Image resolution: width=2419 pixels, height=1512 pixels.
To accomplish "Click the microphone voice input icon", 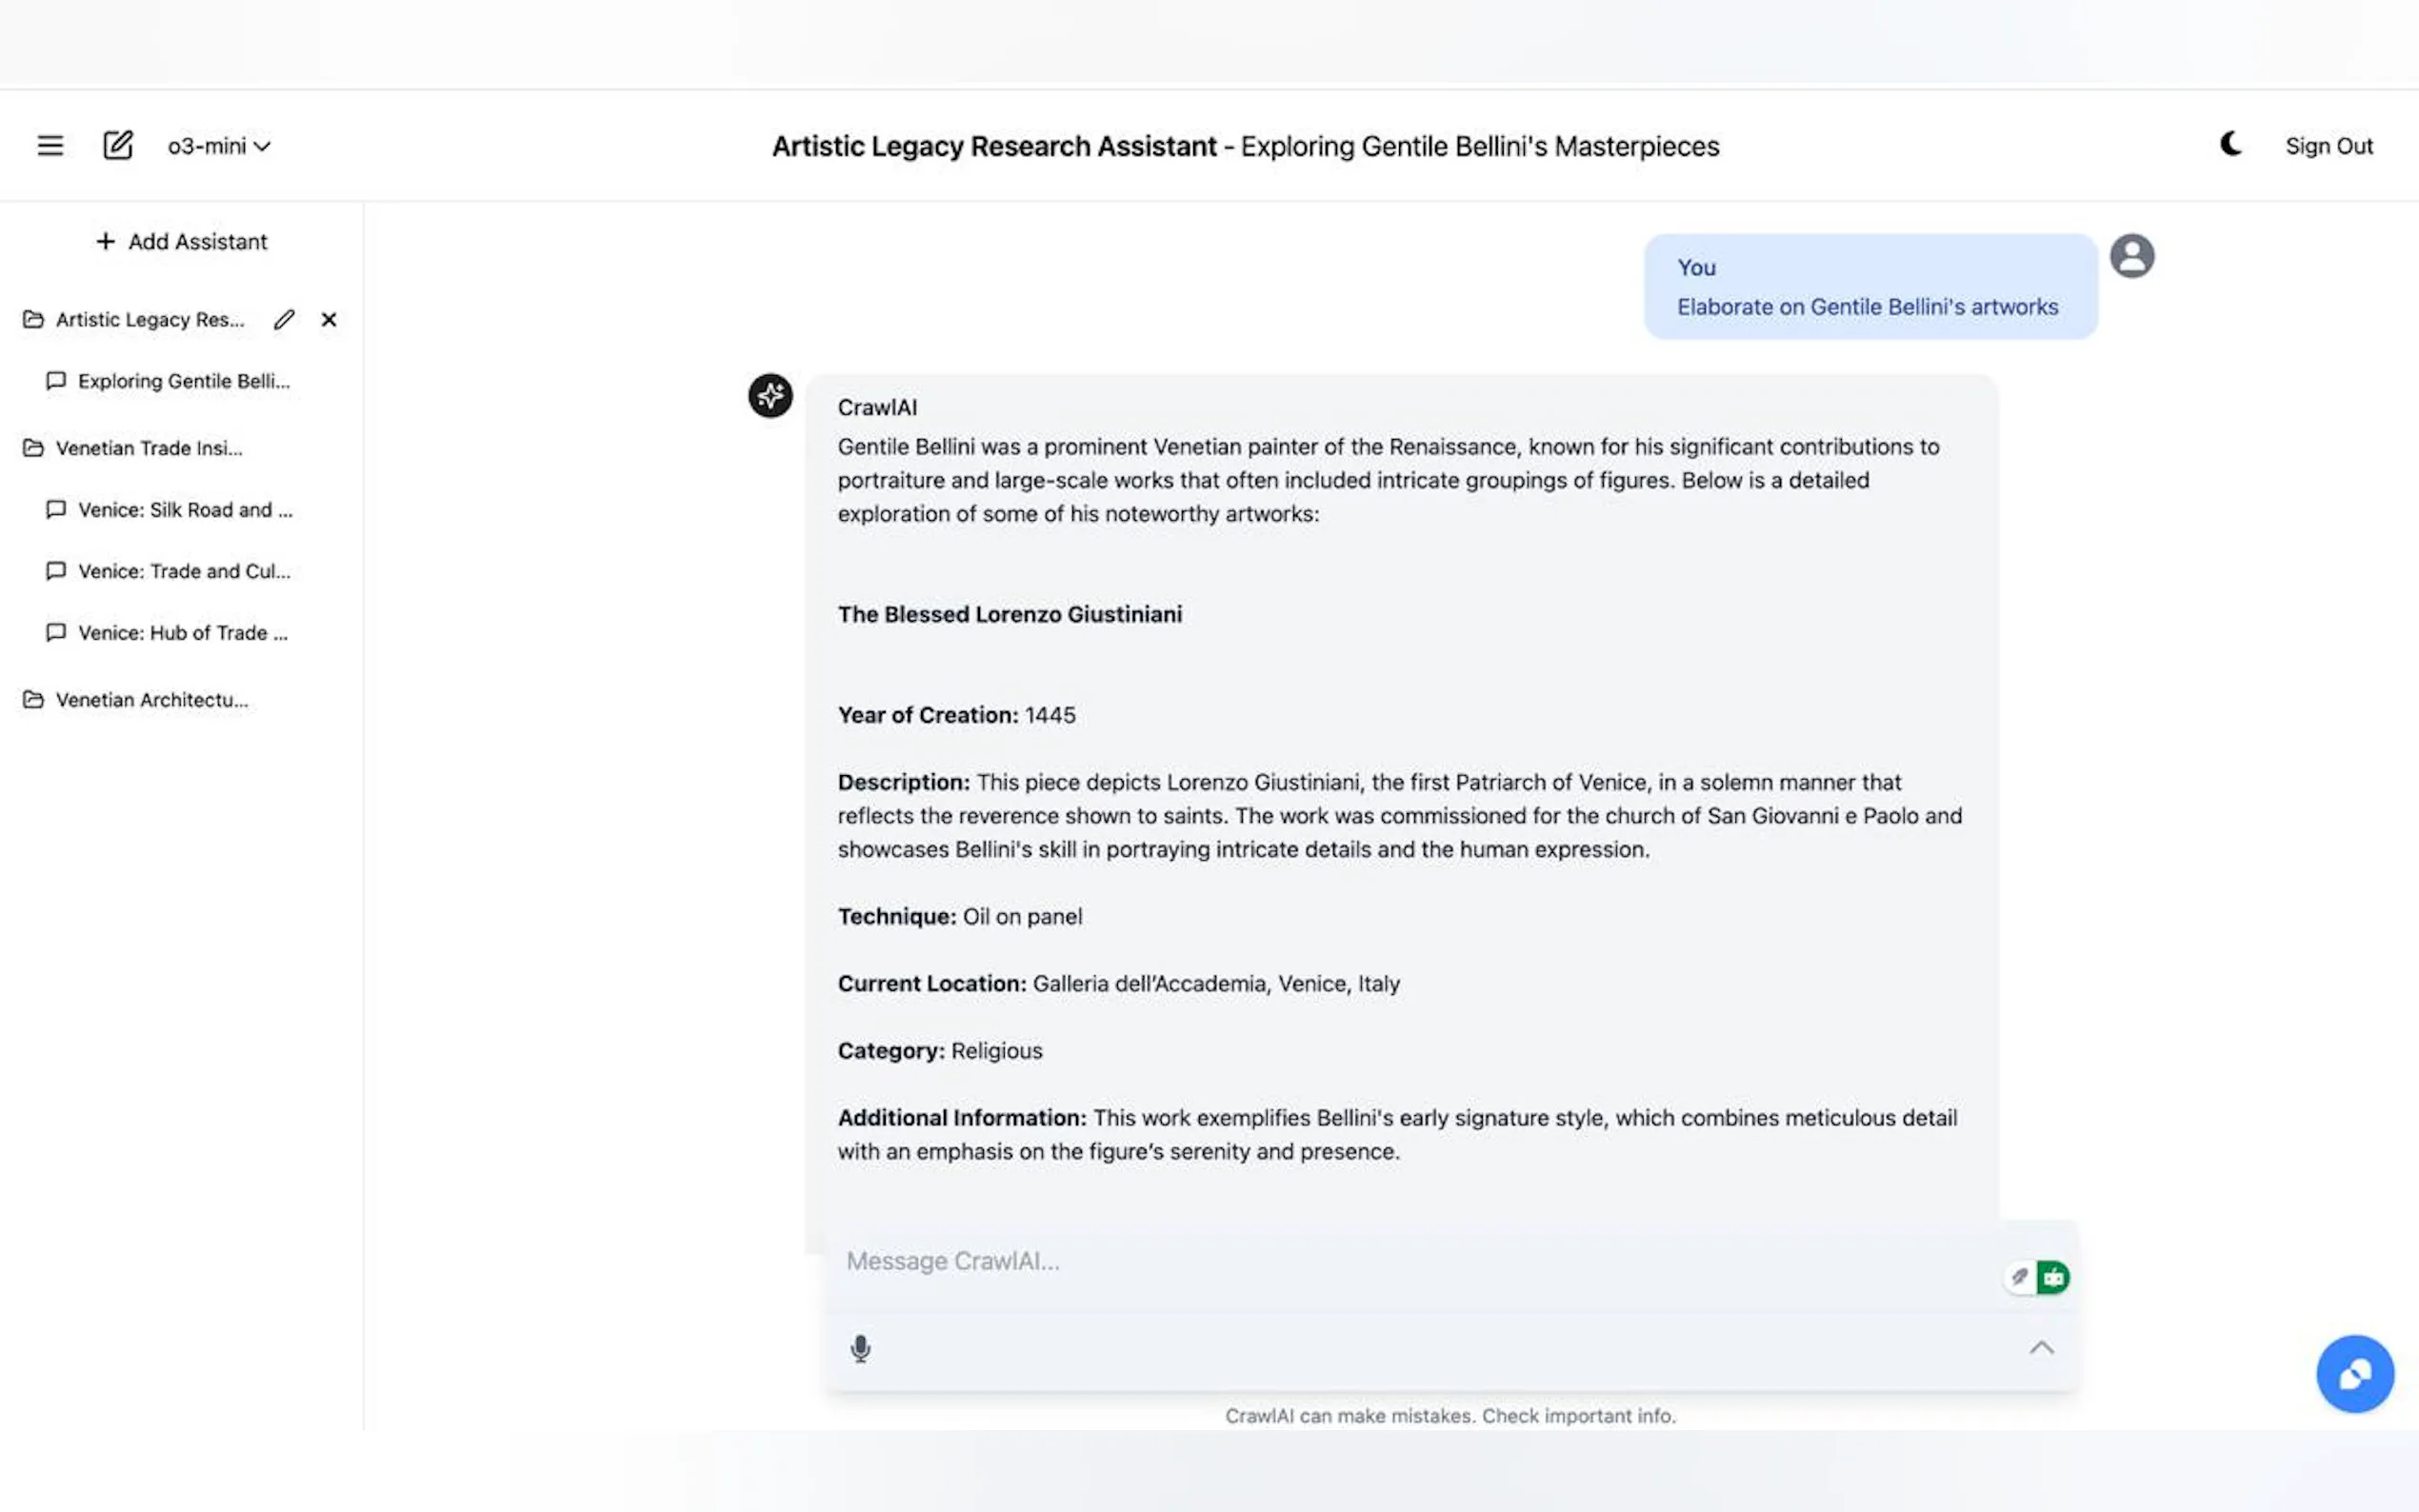I will coord(860,1348).
